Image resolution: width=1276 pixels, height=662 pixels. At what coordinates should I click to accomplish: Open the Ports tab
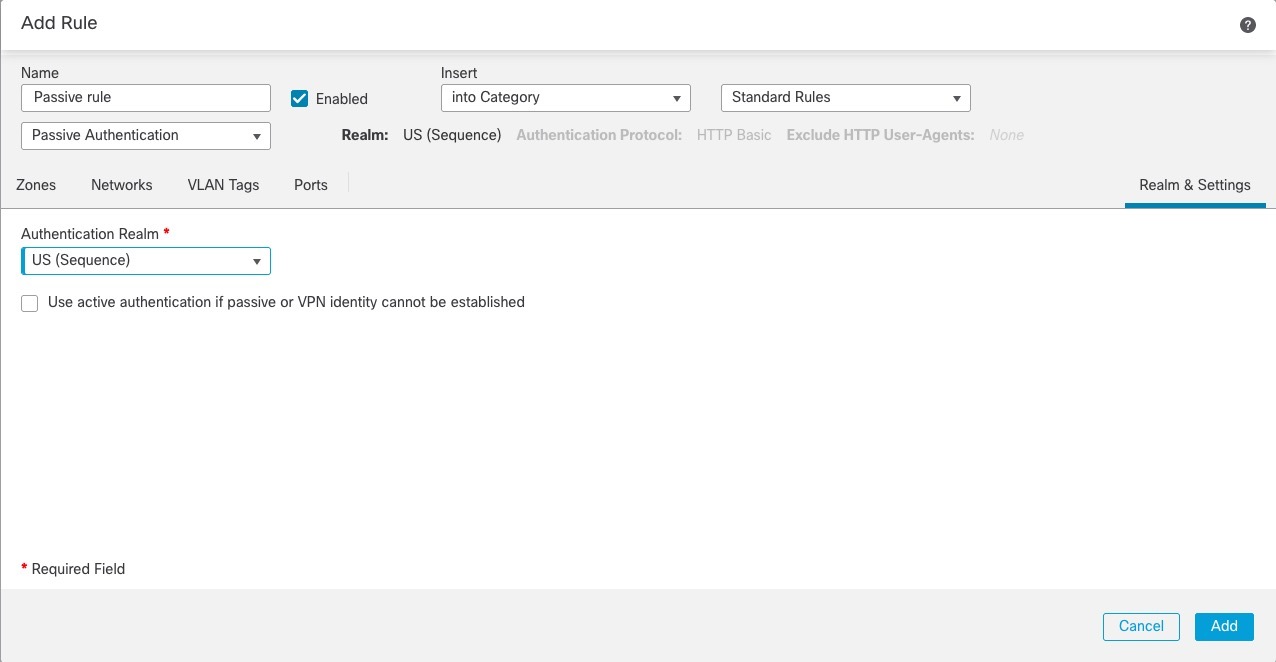tap(310, 185)
